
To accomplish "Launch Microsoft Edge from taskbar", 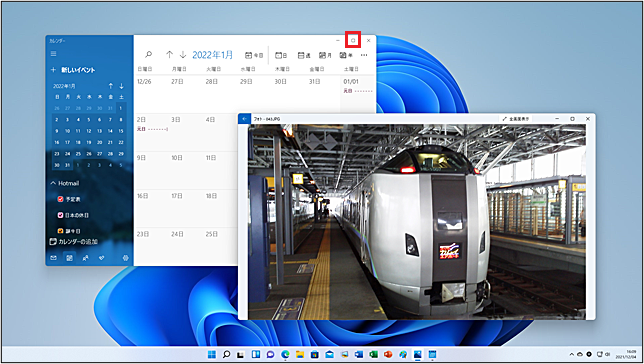I will pyautogui.click(x=285, y=354).
